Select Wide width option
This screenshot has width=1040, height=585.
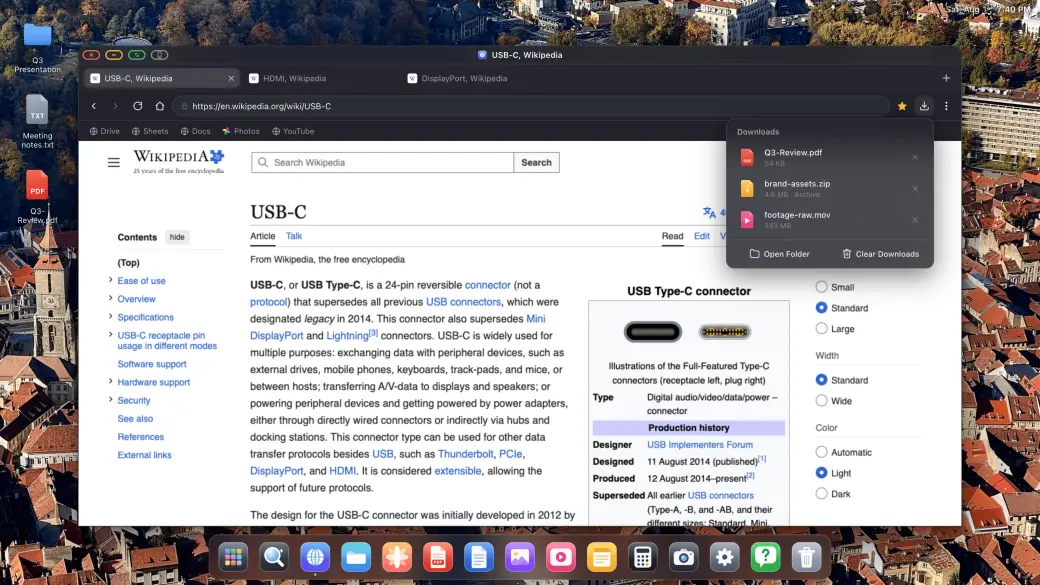click(821, 401)
